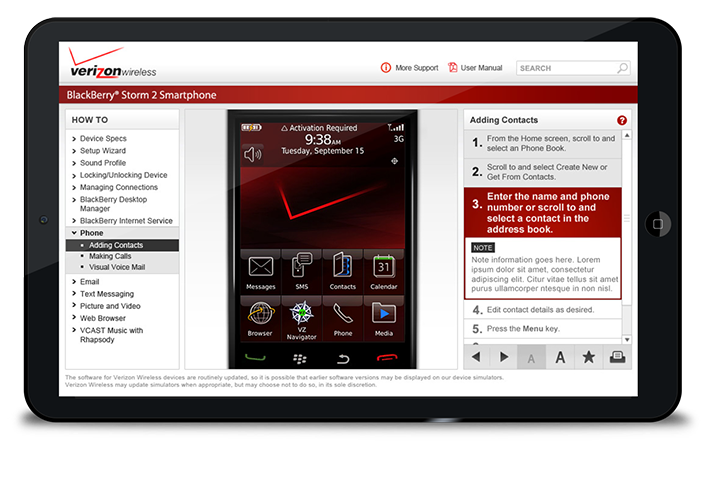Click the print icon
This screenshot has width=710, height=493.
[617, 357]
